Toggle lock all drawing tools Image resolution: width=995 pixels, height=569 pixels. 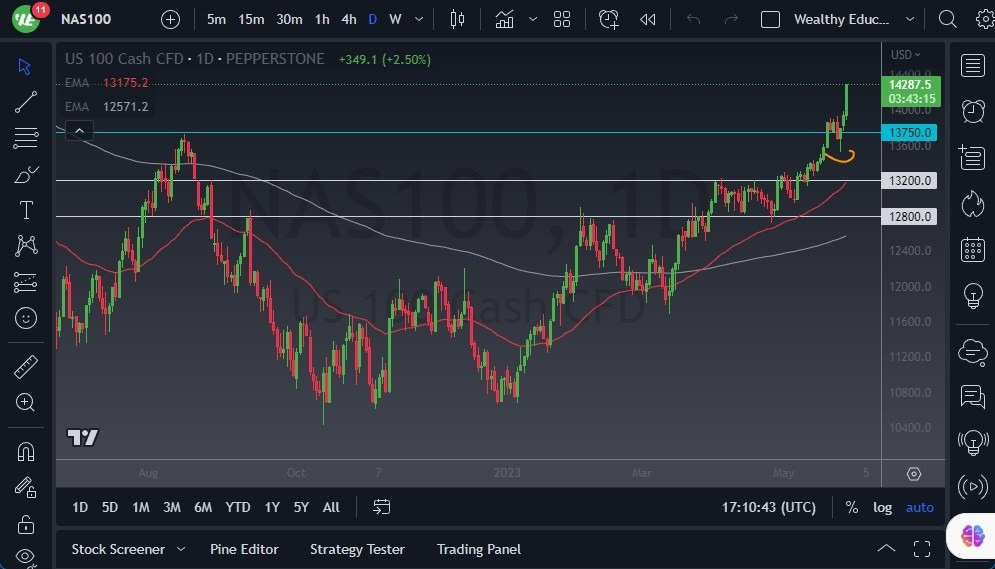26,524
